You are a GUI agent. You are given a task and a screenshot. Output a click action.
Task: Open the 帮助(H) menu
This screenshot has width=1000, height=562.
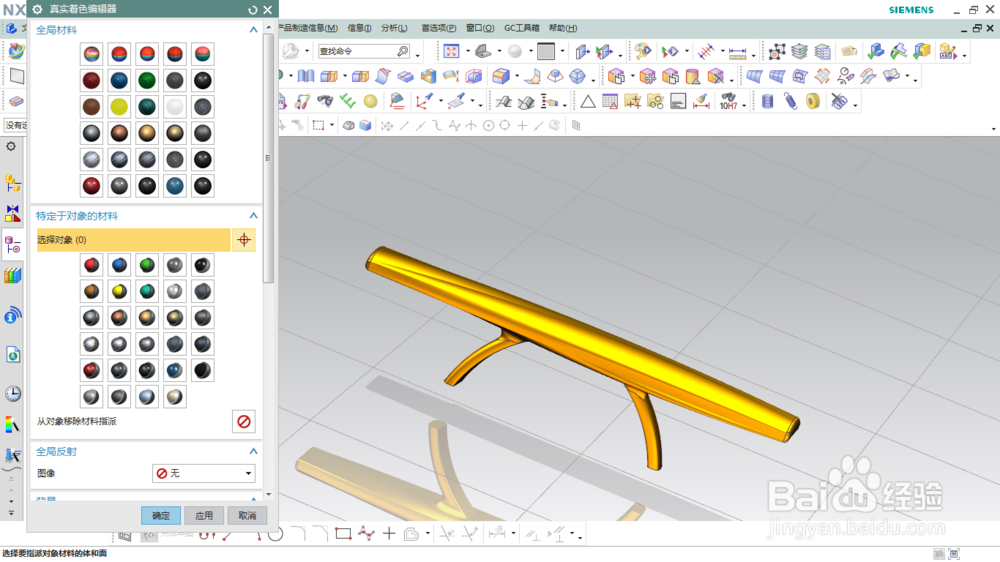pos(562,28)
